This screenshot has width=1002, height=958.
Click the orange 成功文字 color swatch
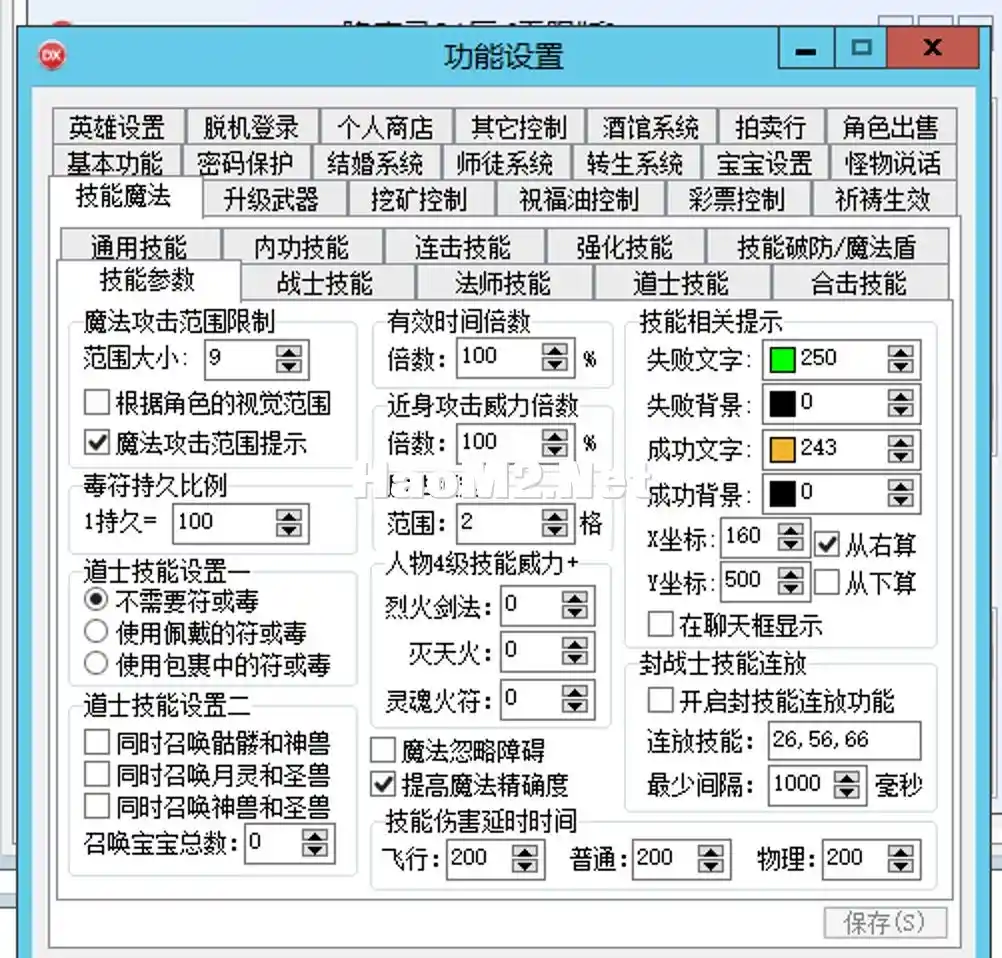pos(782,449)
